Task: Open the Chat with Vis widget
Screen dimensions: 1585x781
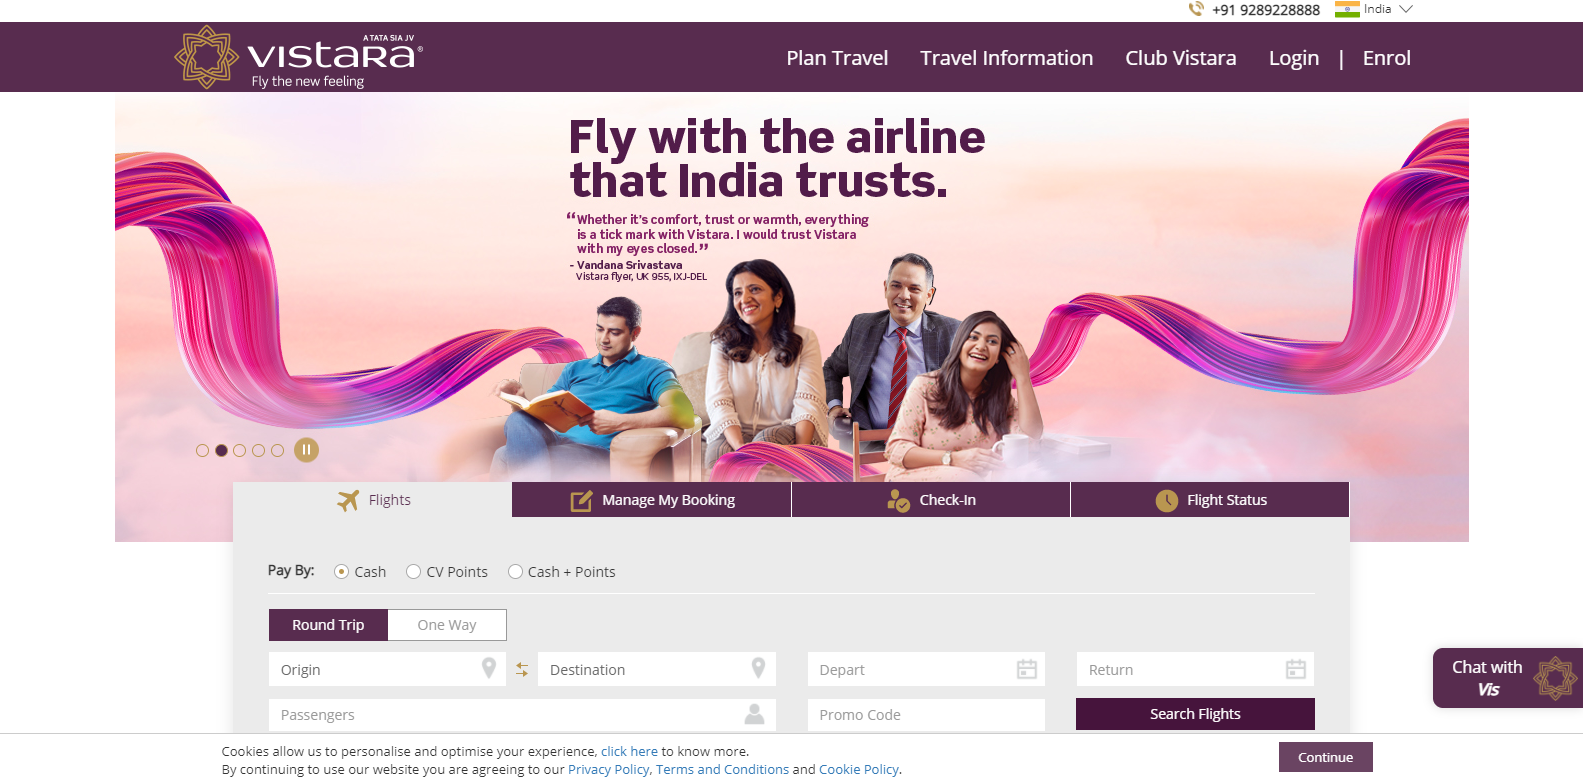Action: [x=1508, y=678]
